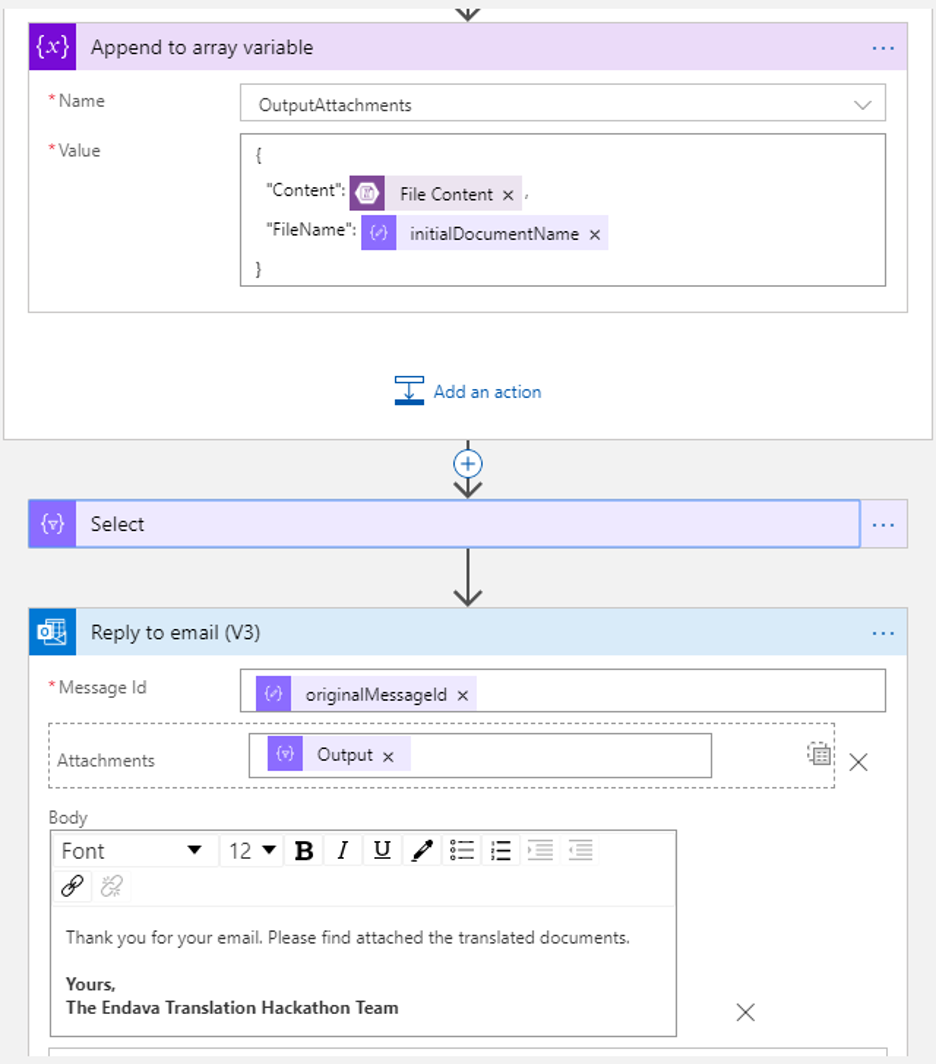Click the Output token
This screenshot has height=1064, width=936.
(x=339, y=754)
